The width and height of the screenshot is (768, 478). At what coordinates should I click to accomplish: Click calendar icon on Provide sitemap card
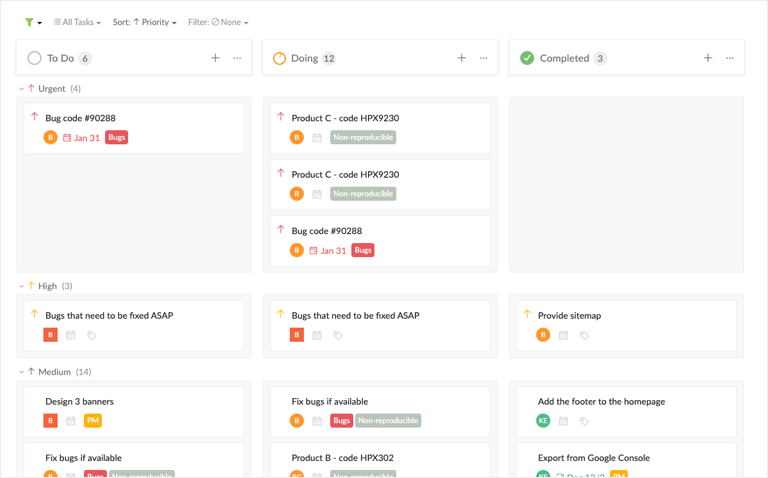point(563,335)
